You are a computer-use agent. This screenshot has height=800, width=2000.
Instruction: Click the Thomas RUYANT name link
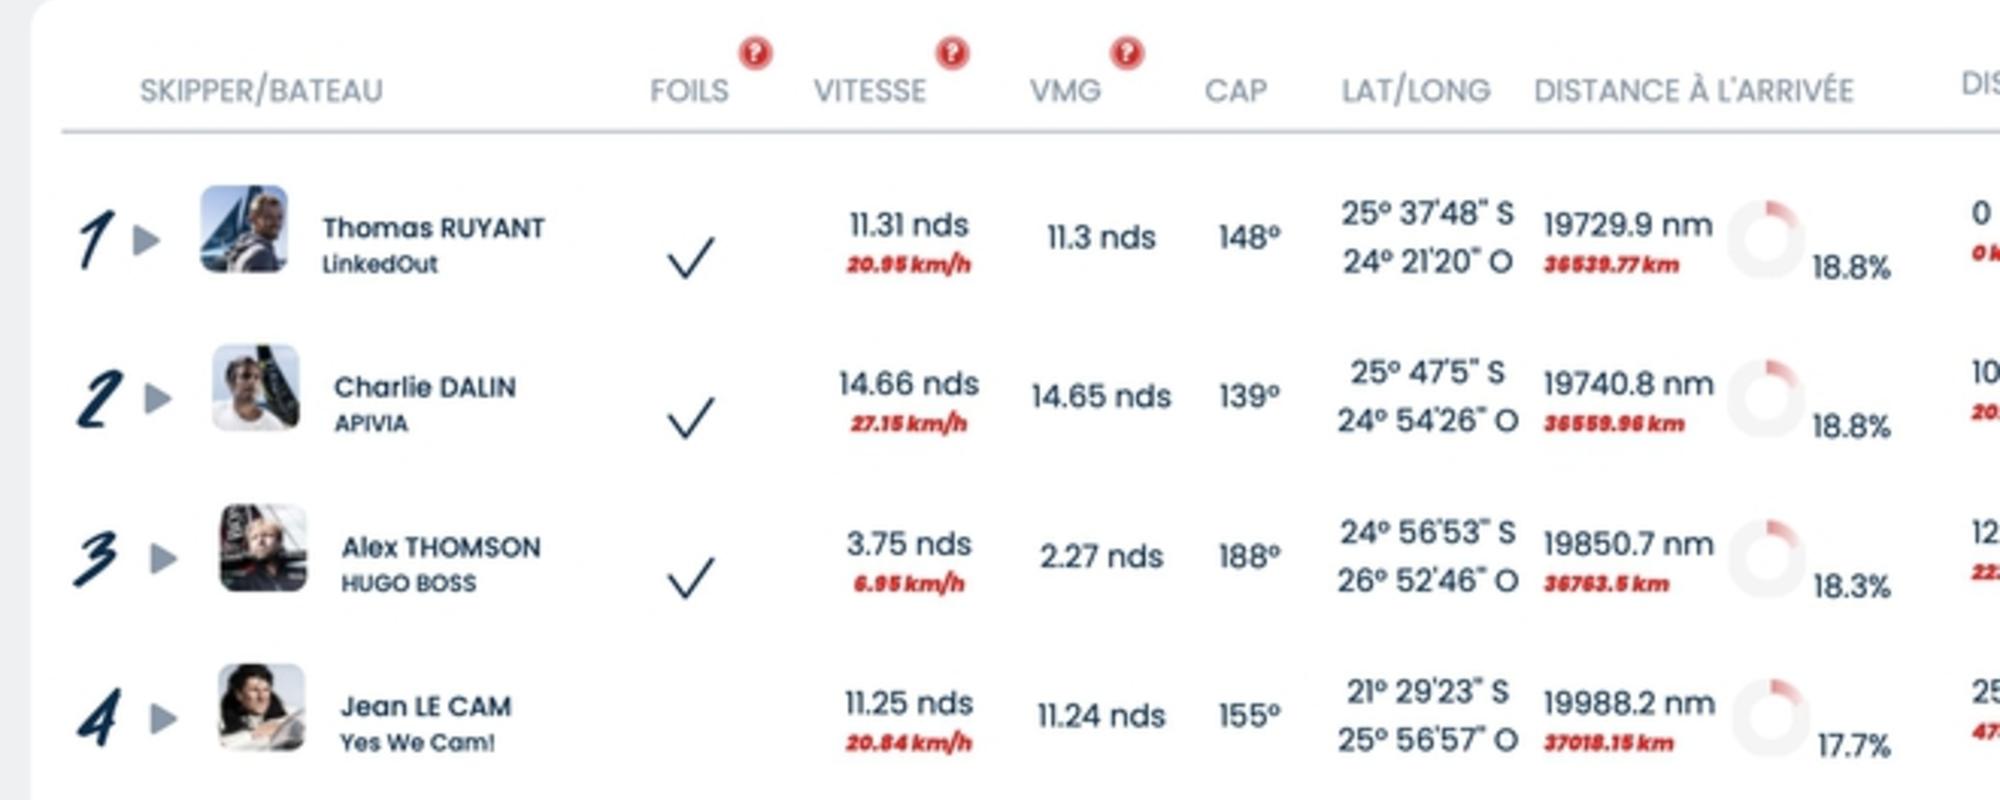[x=433, y=228]
